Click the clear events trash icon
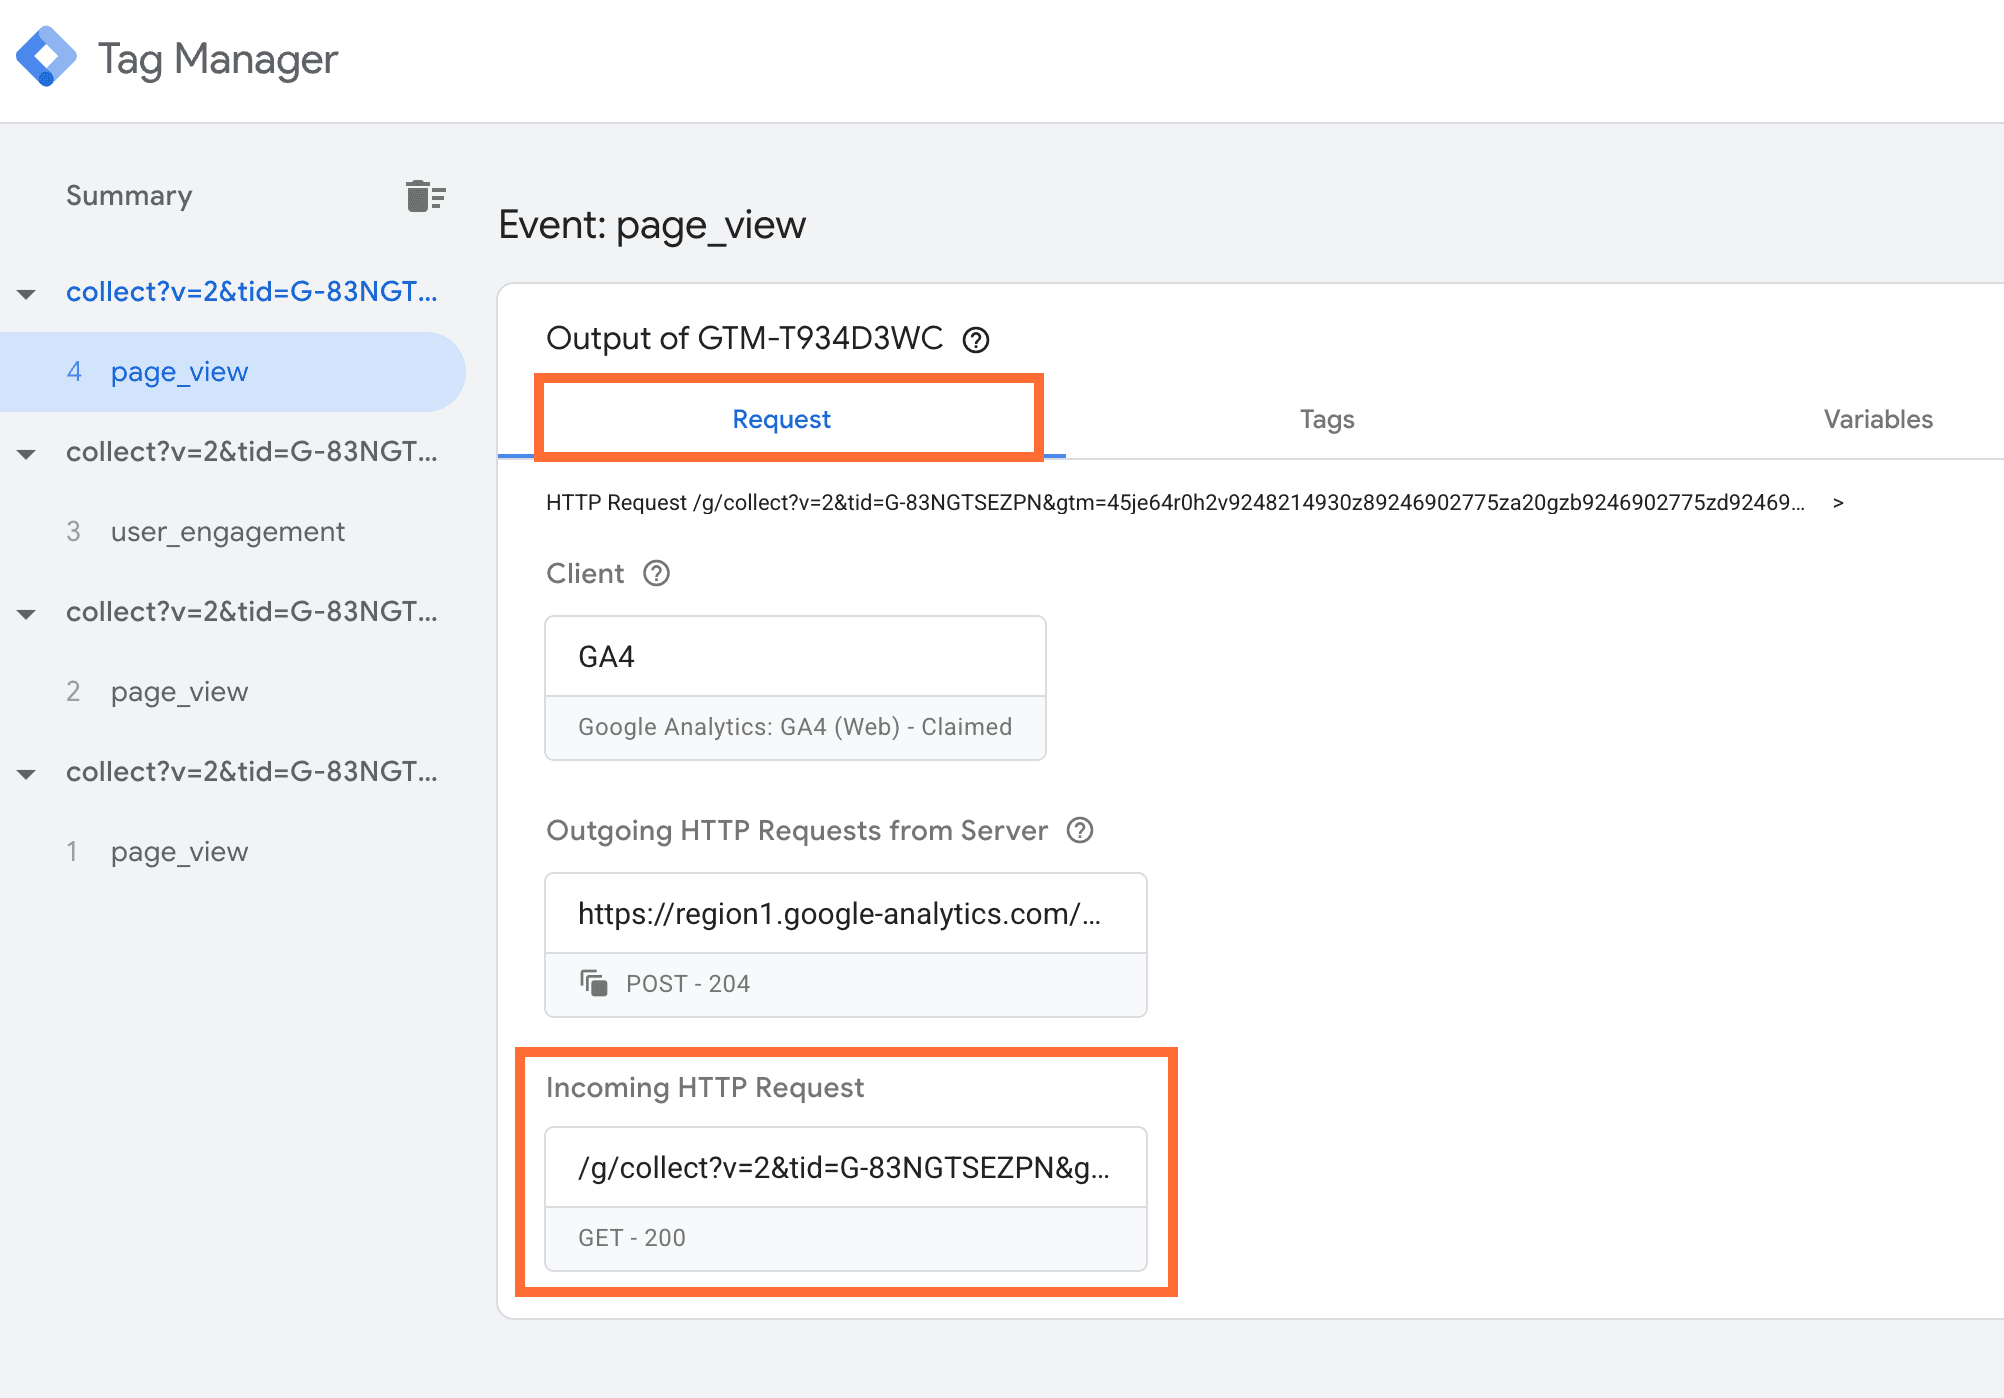 [425, 196]
